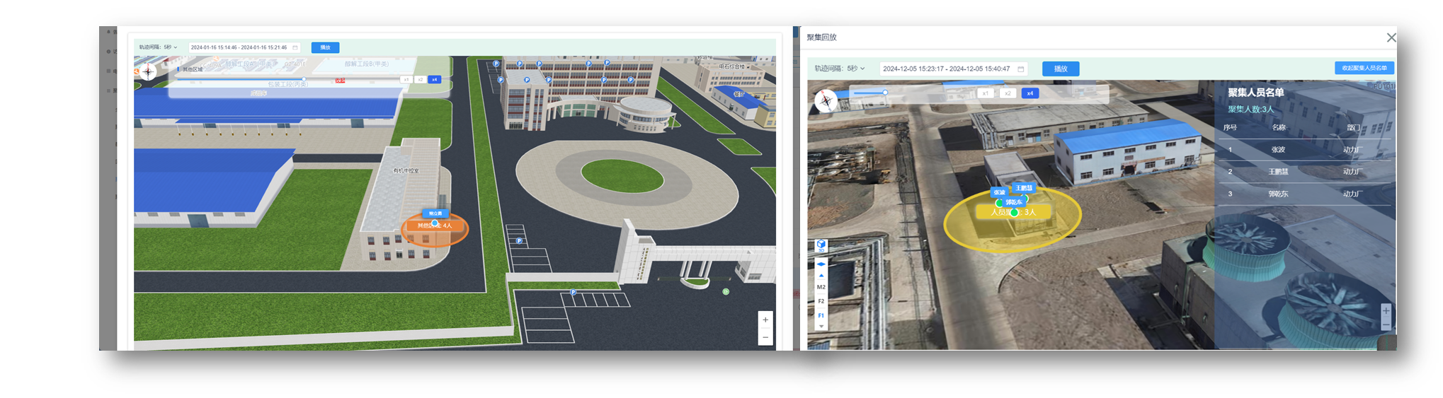Viewport: 1443px width, 398px height.
Task: Select x1 playback speed in right map
Action: (985, 93)
